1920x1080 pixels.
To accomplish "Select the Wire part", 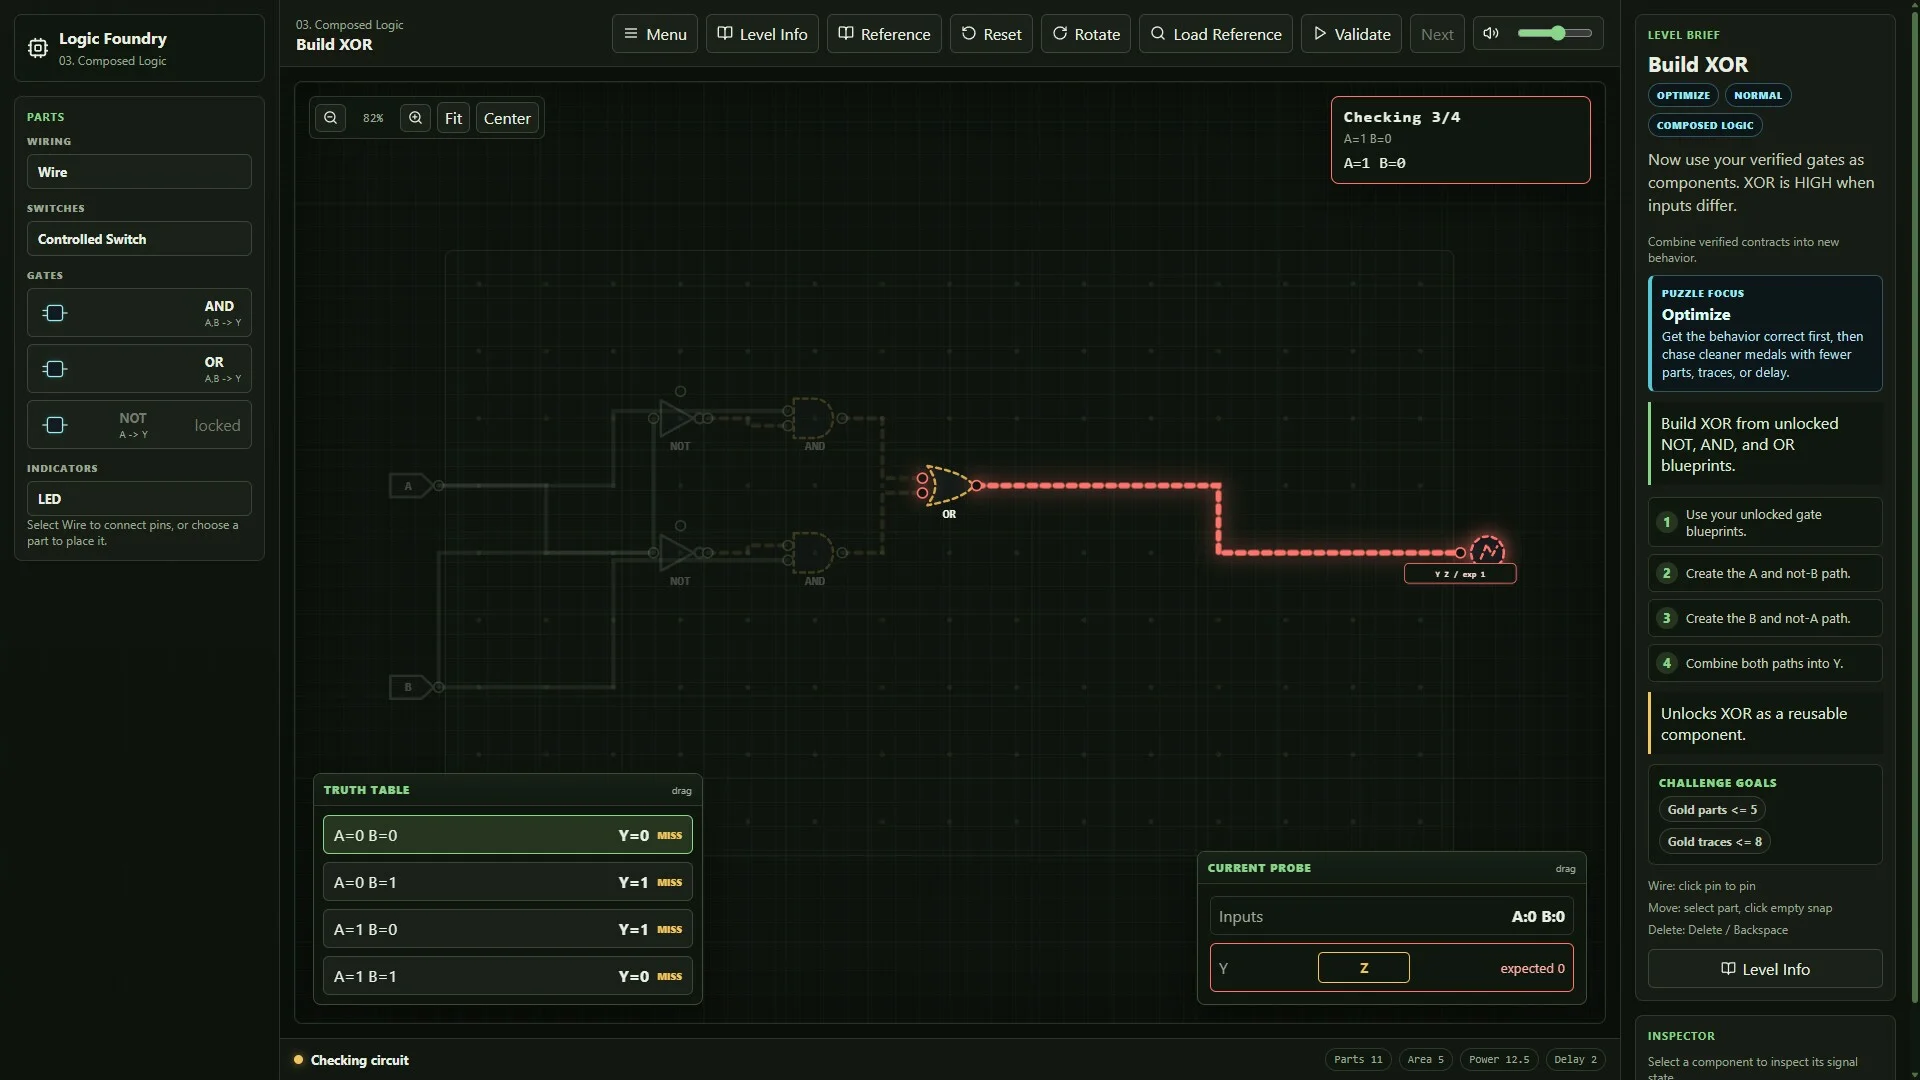I will coord(139,172).
